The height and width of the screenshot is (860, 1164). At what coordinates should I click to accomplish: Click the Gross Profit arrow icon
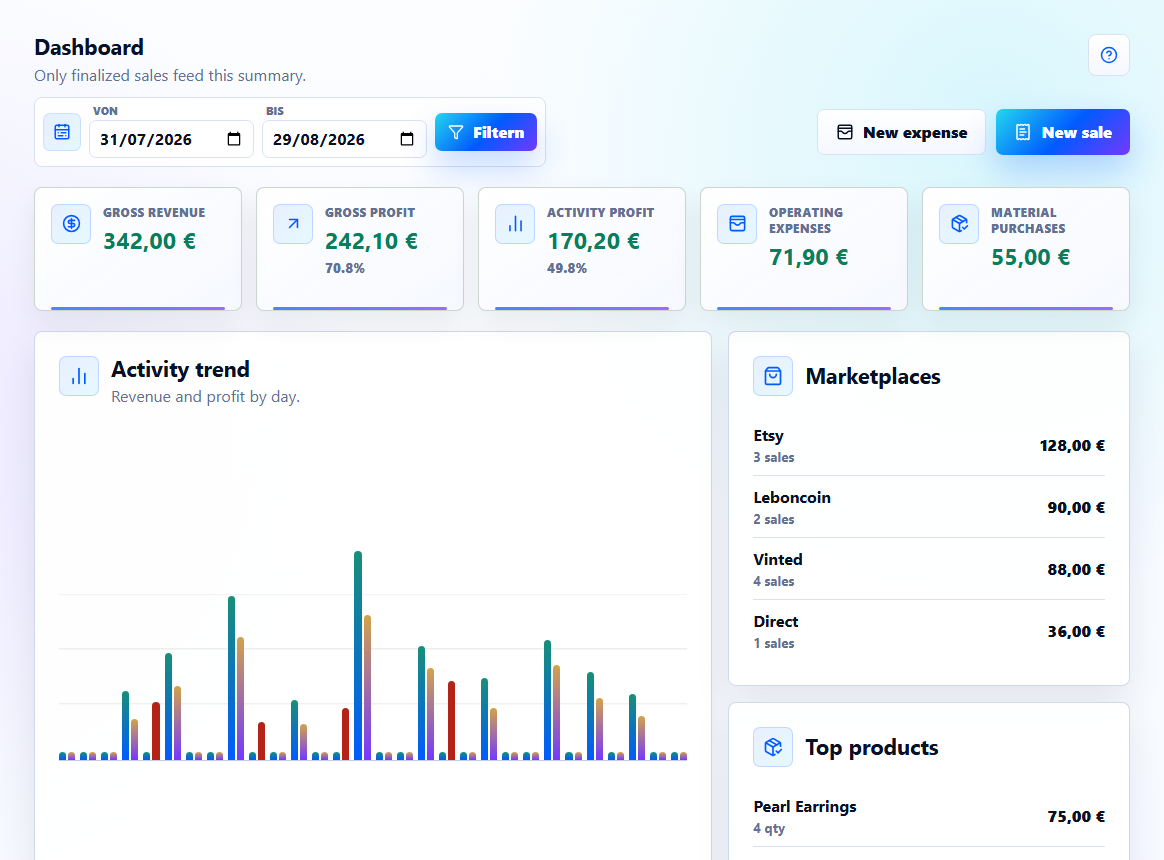293,224
